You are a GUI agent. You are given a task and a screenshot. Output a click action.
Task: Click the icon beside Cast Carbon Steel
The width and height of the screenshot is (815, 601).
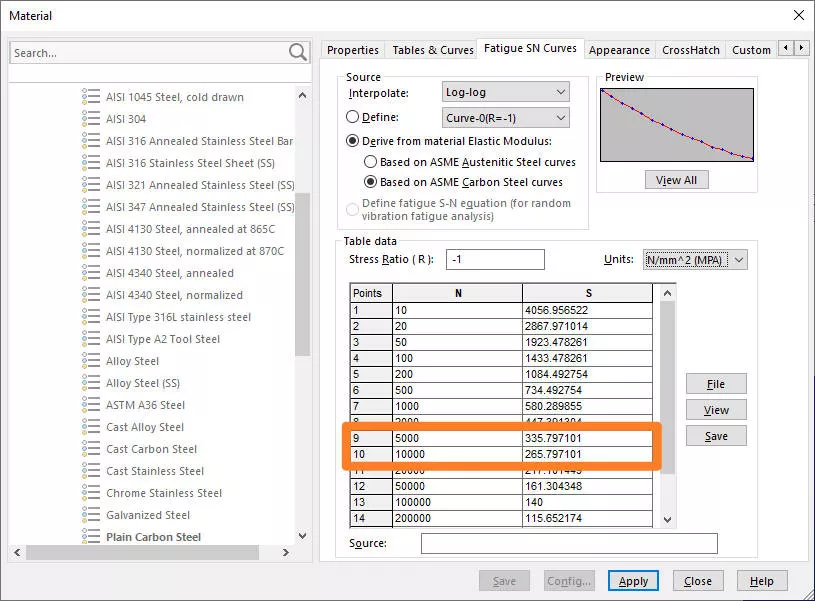pyautogui.click(x=90, y=449)
